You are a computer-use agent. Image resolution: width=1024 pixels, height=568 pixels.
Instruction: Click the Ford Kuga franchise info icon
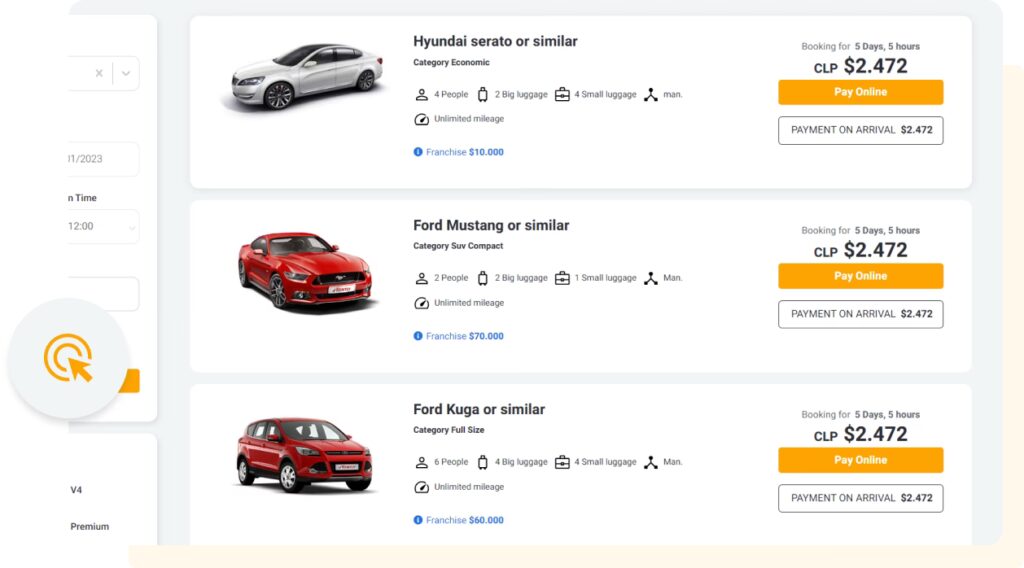(418, 520)
